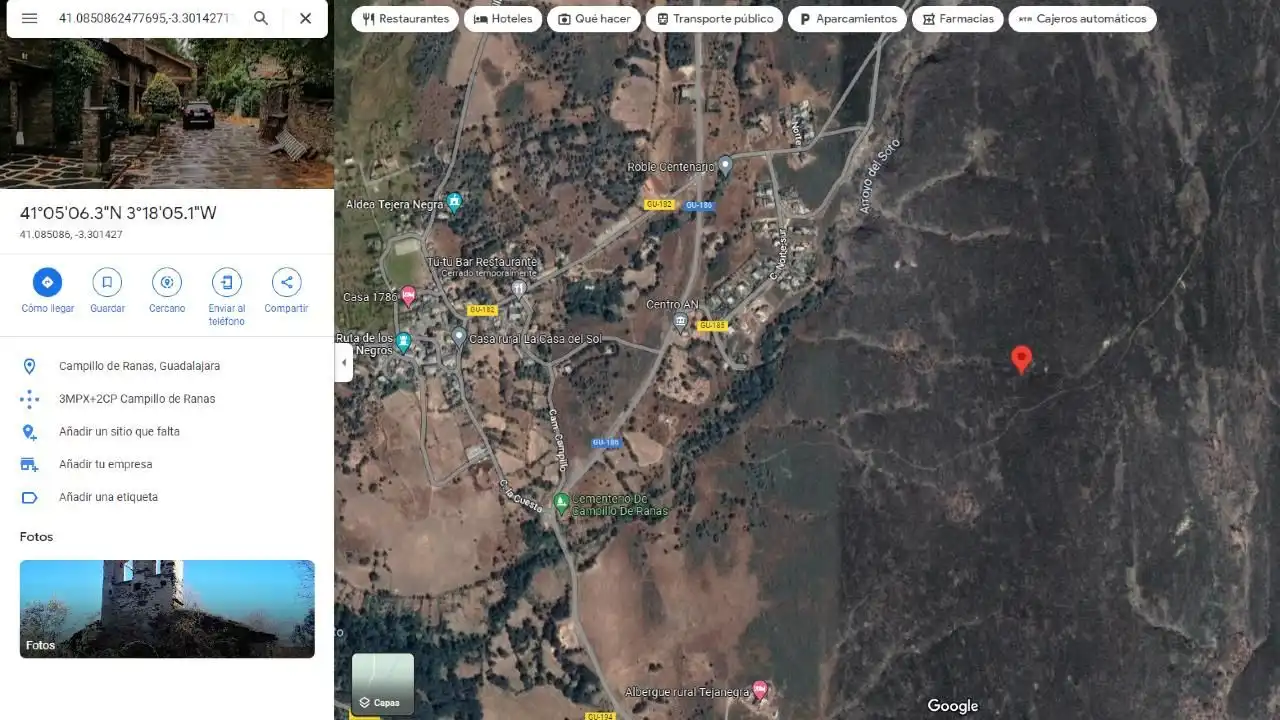Select Centro AN map marker

pyautogui.click(x=681, y=321)
